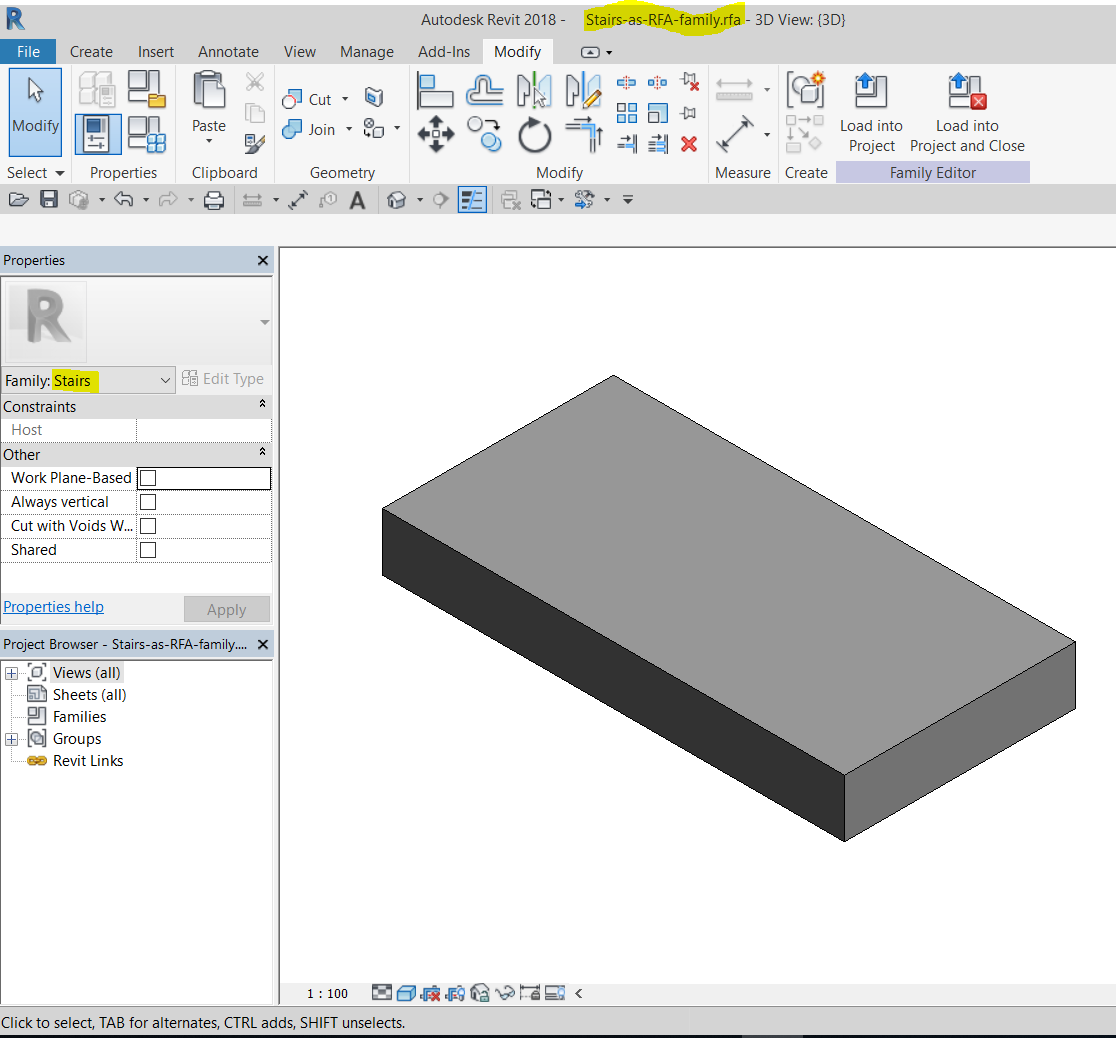Open Family Types in Properties panel
This screenshot has width=1116, height=1038.
[x=146, y=133]
